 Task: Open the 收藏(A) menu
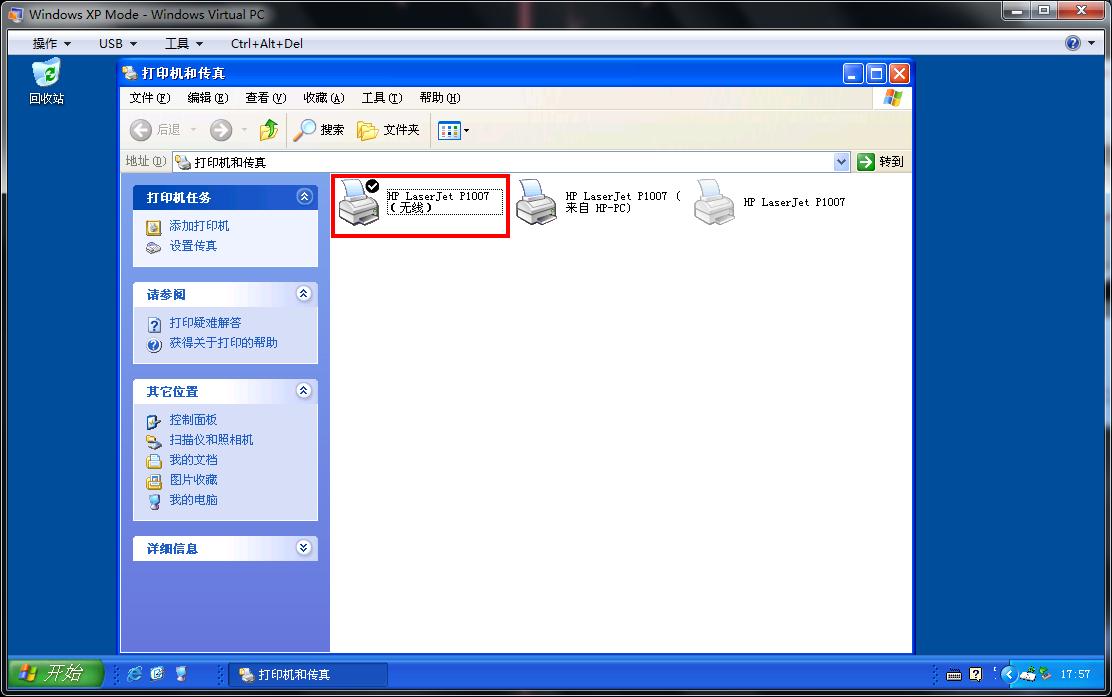[x=323, y=98]
